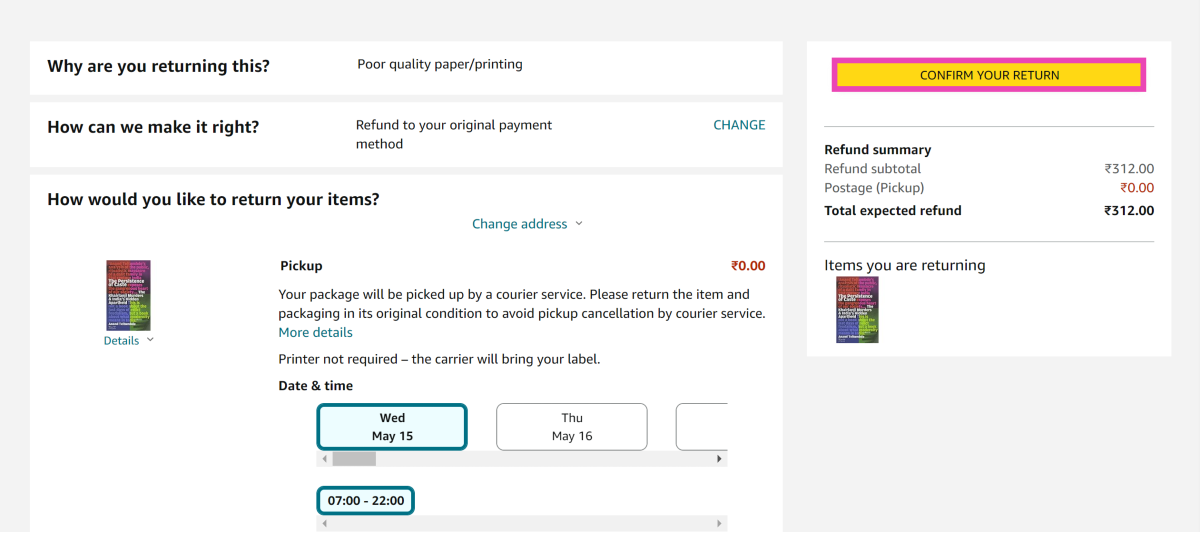This screenshot has height=537, width=1200.
Task: Click the chevron beside Change address
Action: (579, 224)
